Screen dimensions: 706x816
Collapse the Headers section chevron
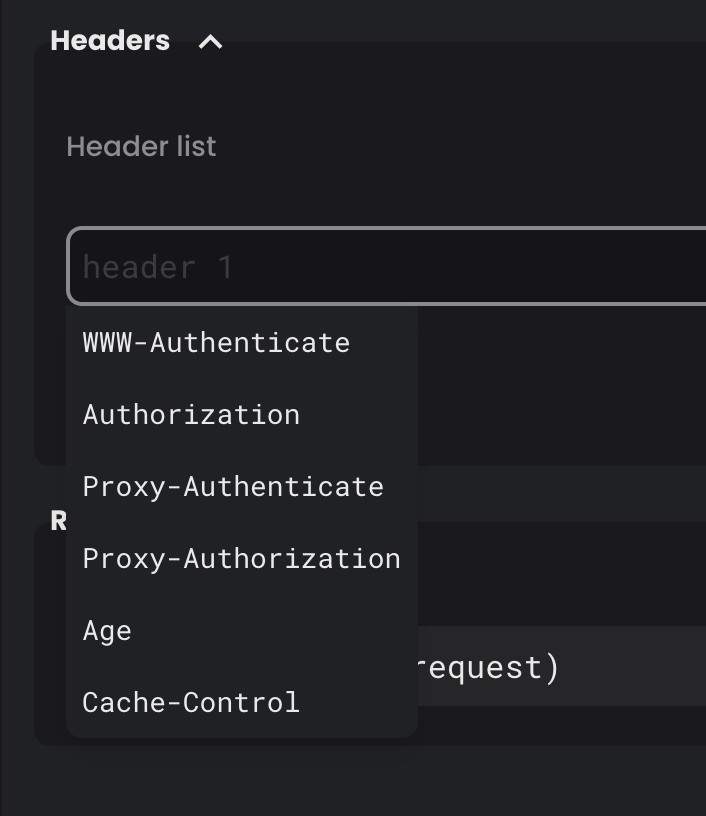pos(211,42)
